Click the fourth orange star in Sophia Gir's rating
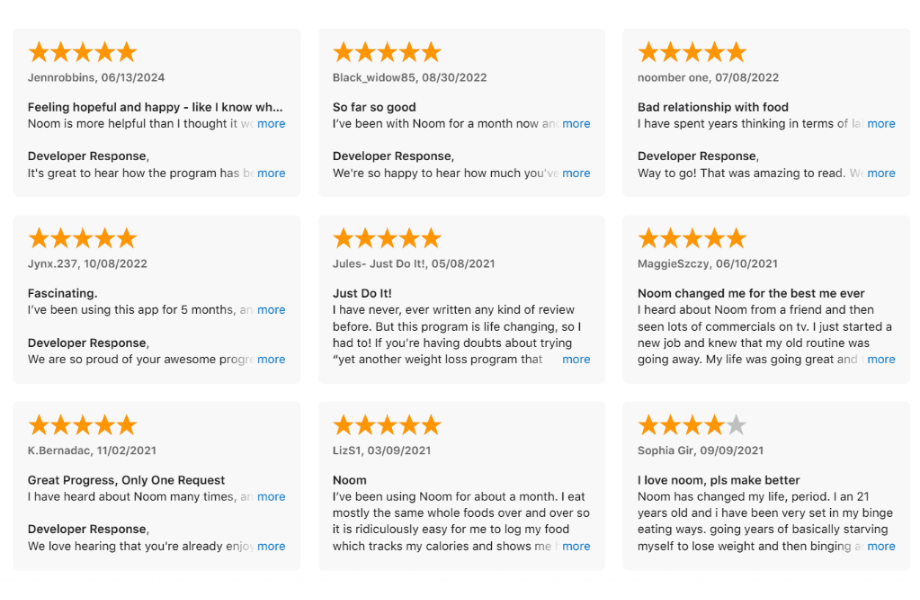920x600 pixels. tap(712, 424)
